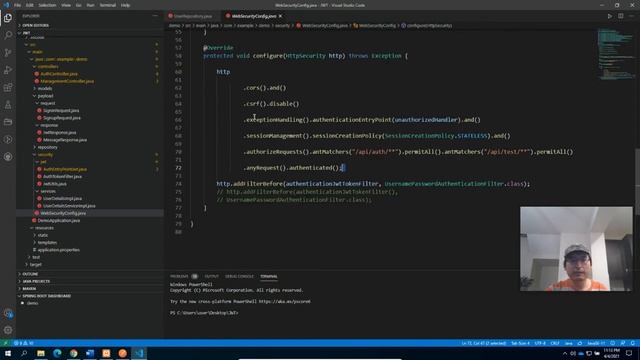Expand the MAVEN section
The image size is (640, 360).
[90, 289]
